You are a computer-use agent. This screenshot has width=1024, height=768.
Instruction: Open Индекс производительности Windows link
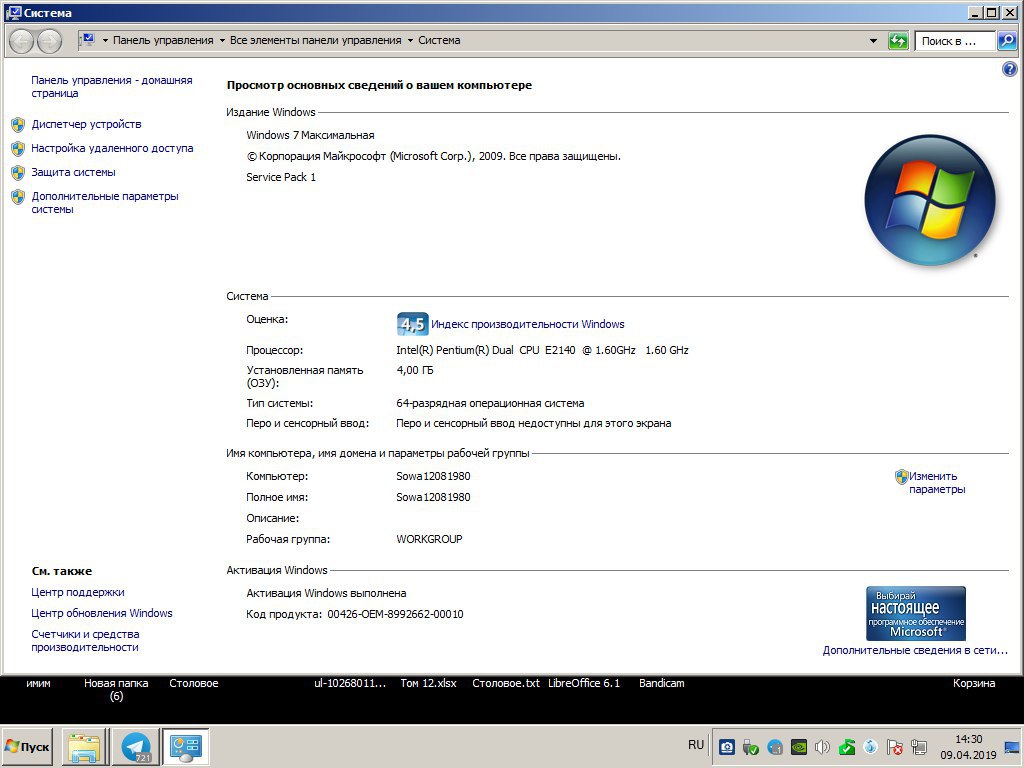tap(528, 324)
